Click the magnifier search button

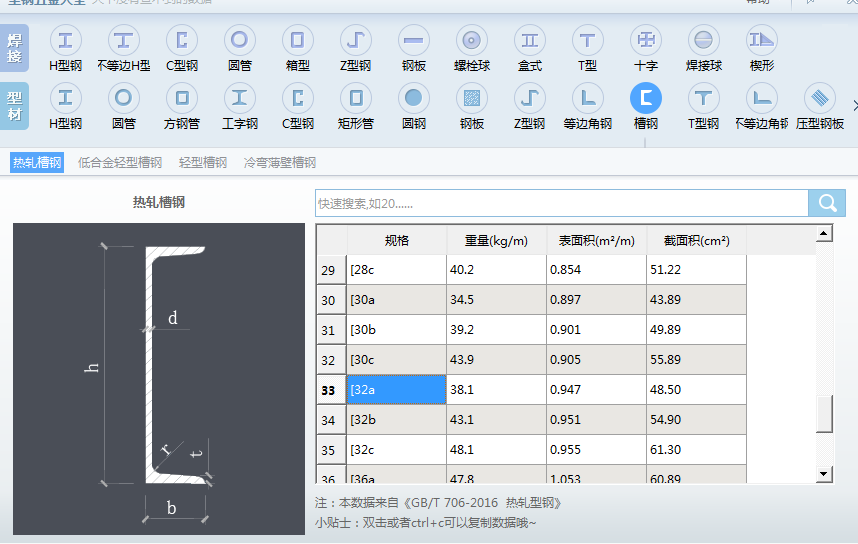[x=827, y=204]
